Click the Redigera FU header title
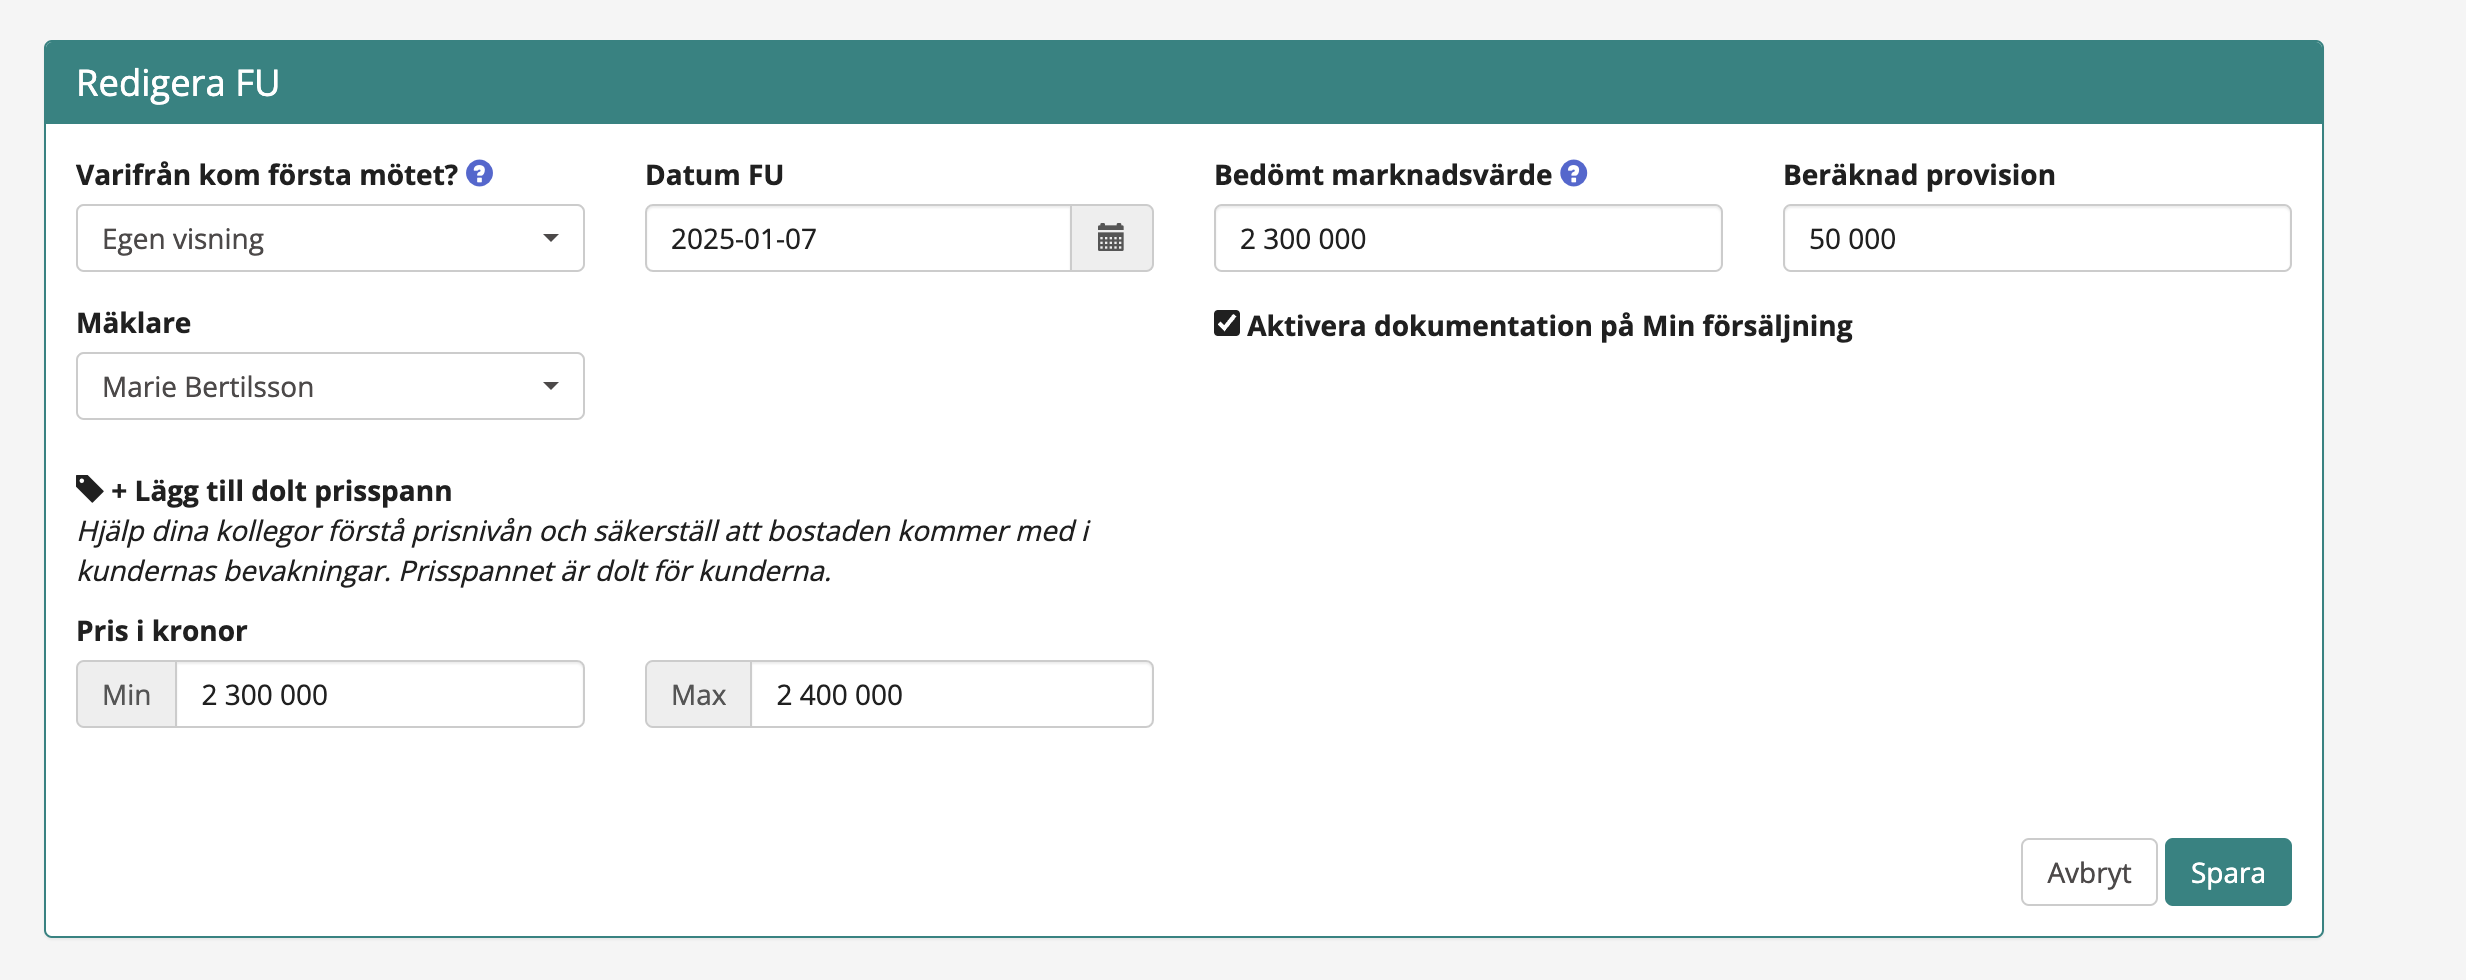2466x980 pixels. coord(178,83)
